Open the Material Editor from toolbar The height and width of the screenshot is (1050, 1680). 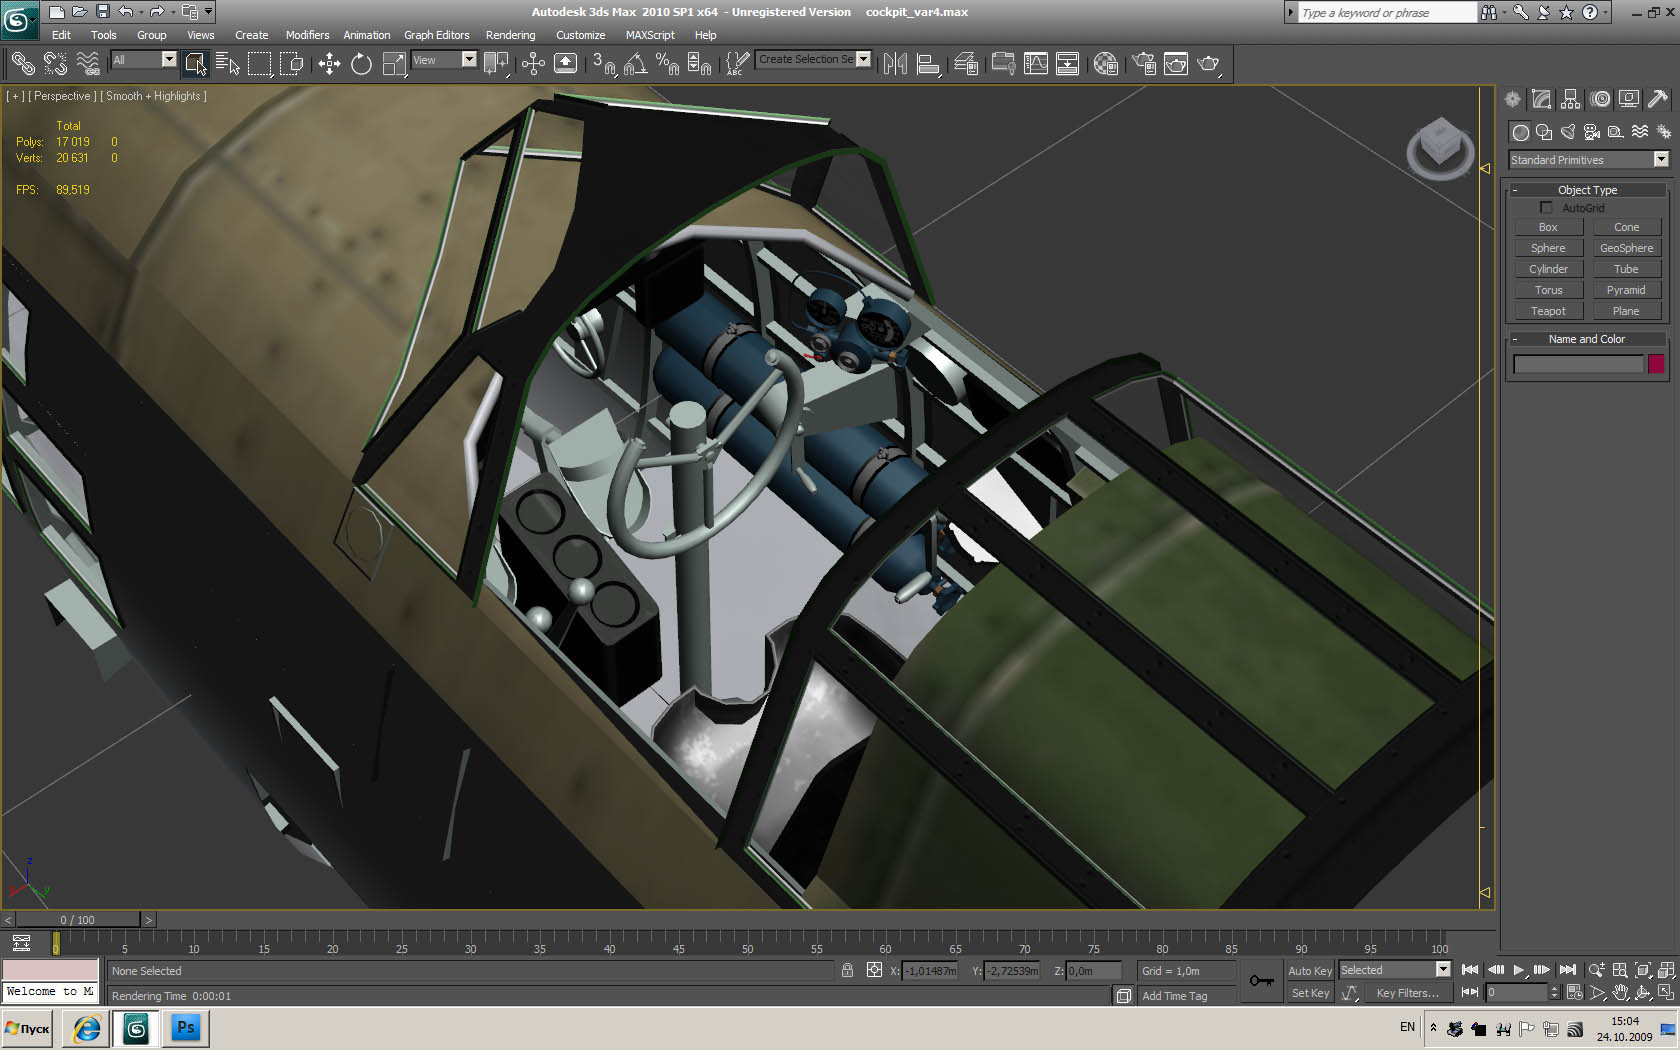pos(1105,64)
